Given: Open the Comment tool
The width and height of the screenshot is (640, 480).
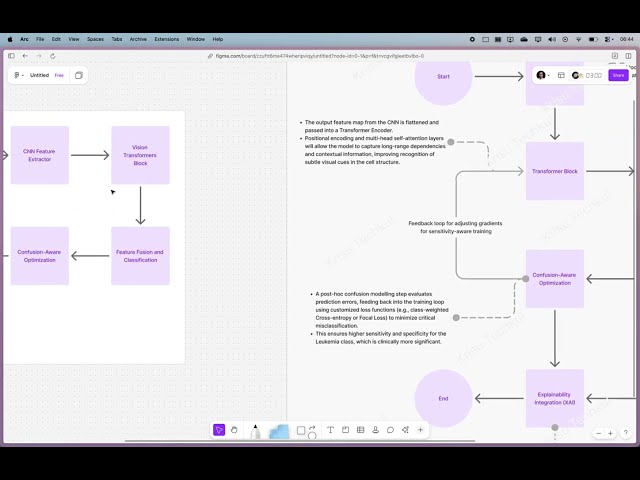Looking at the screenshot, I should tap(390, 430).
